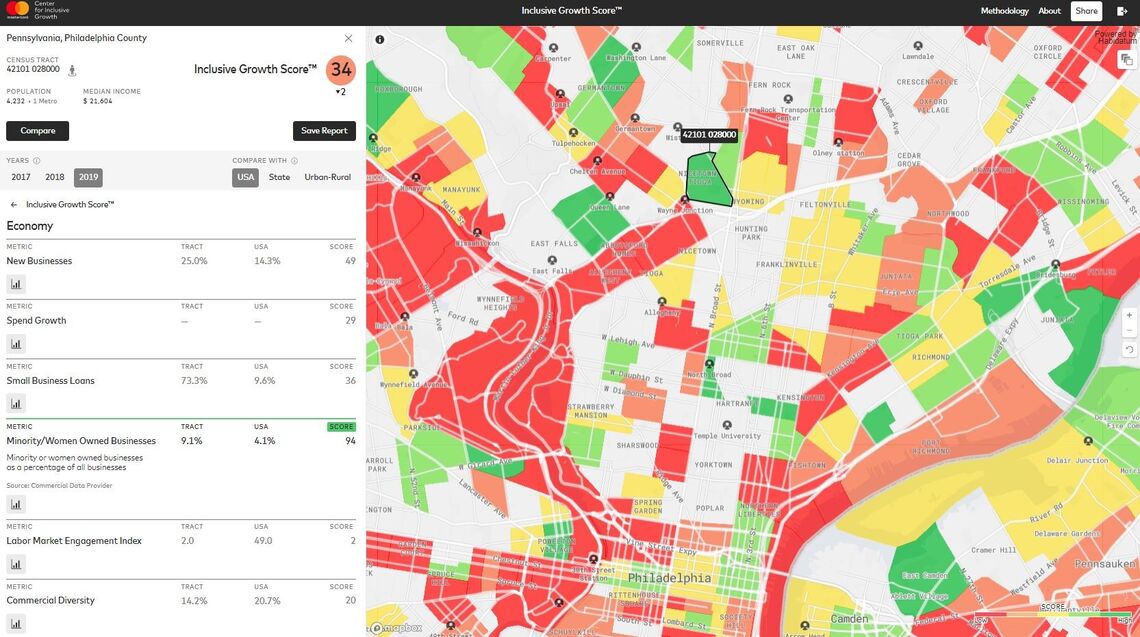Click the map zoom out minus button
This screenshot has height=637, width=1140.
click(x=1129, y=331)
